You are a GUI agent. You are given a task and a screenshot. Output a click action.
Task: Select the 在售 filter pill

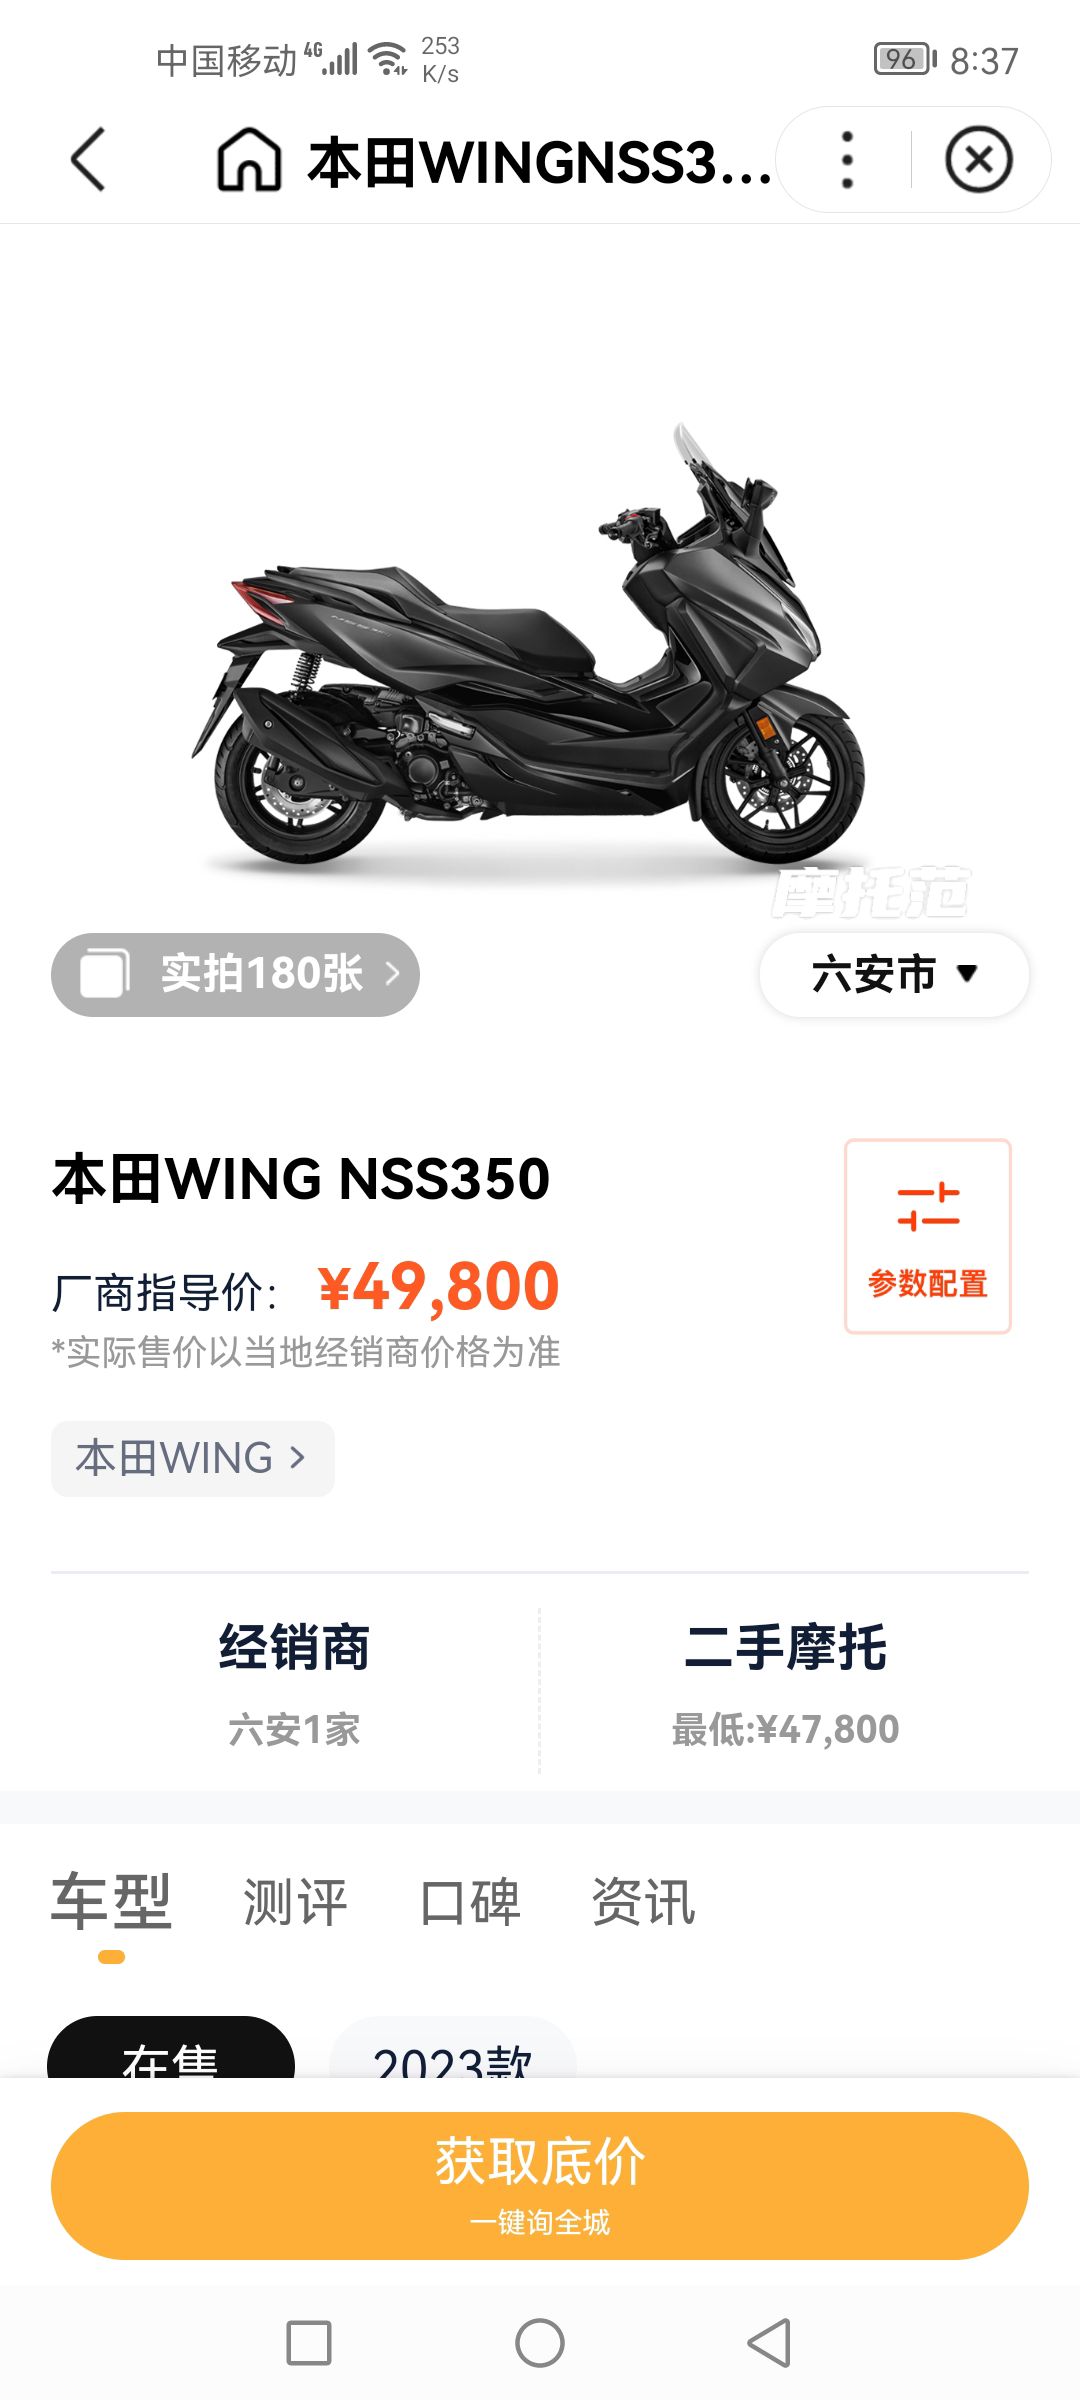pos(171,2048)
